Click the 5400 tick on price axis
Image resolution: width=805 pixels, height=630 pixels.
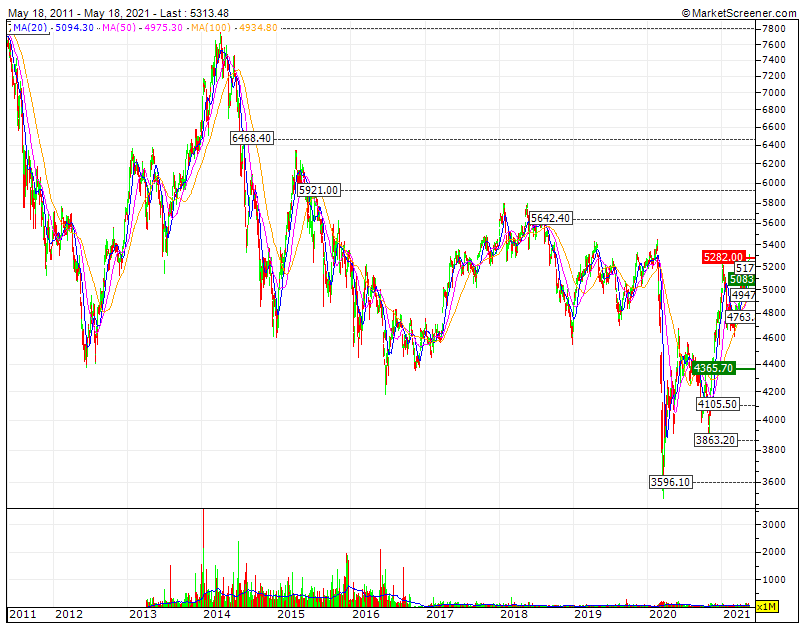tap(774, 244)
